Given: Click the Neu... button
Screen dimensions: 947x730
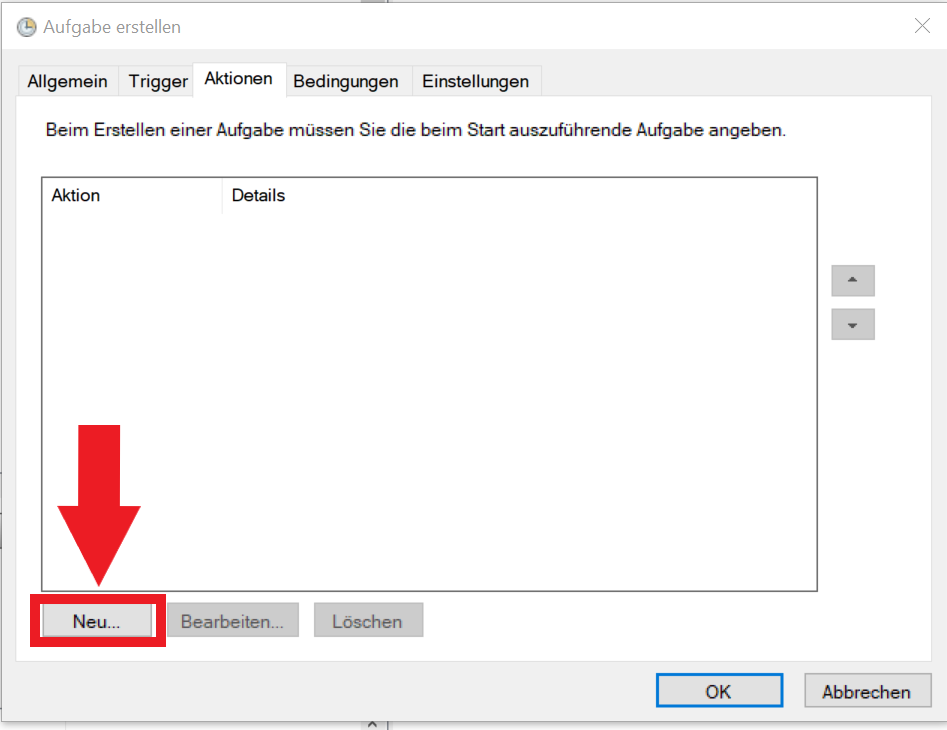Looking at the screenshot, I should [97, 621].
